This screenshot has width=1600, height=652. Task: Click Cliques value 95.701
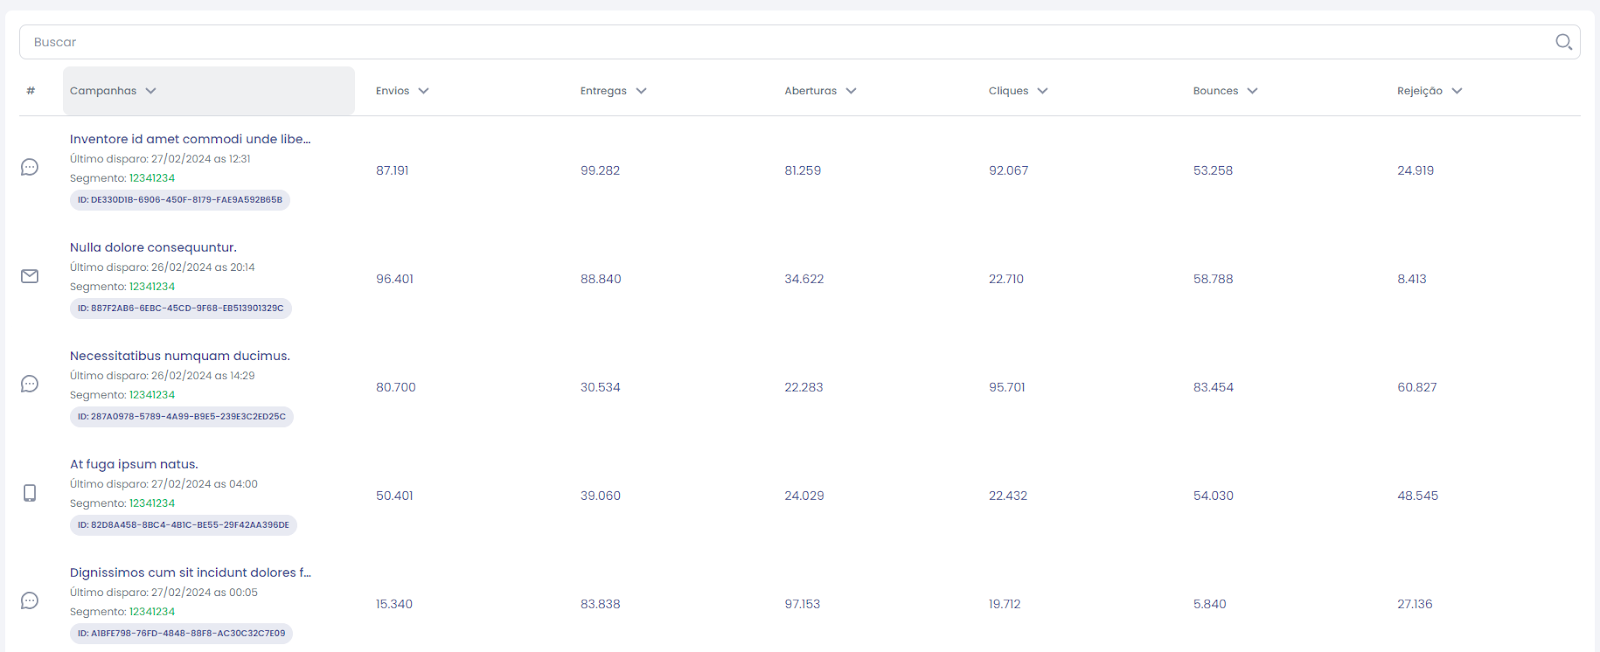pyautogui.click(x=1007, y=388)
